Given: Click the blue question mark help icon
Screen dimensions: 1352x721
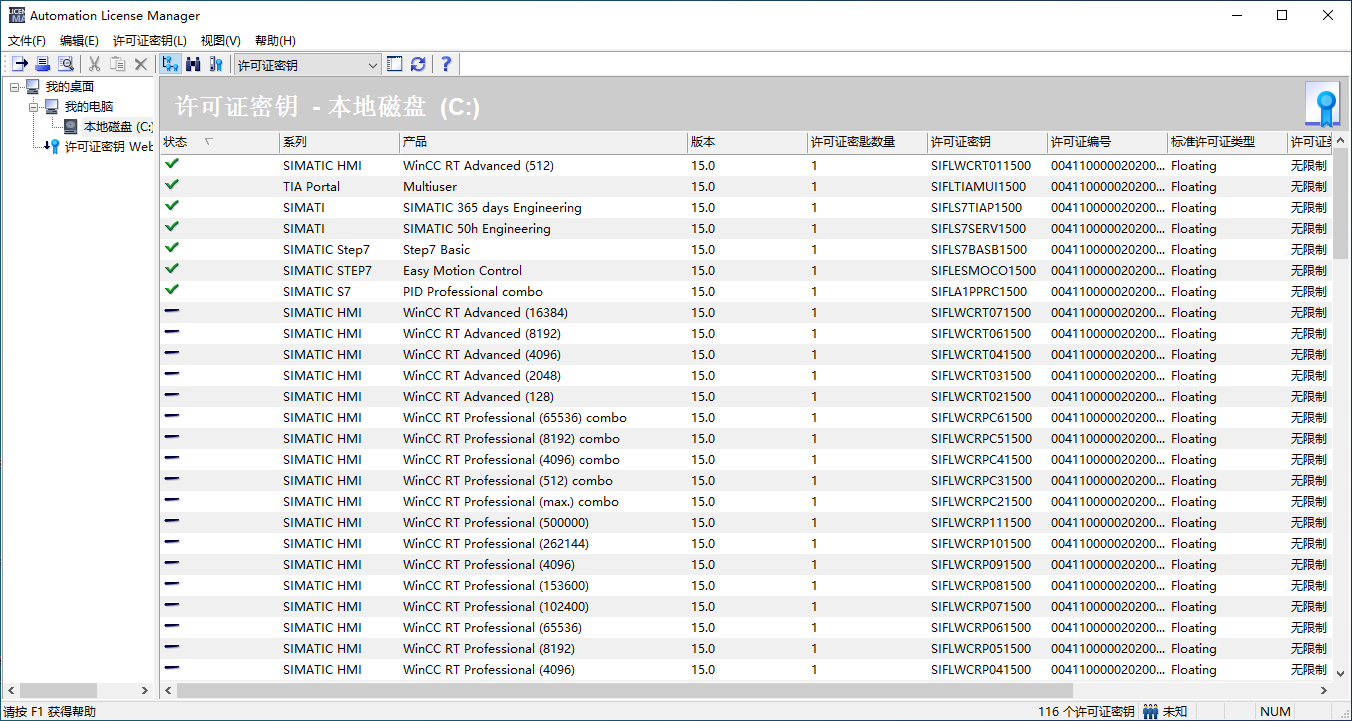Looking at the screenshot, I should click(x=446, y=64).
